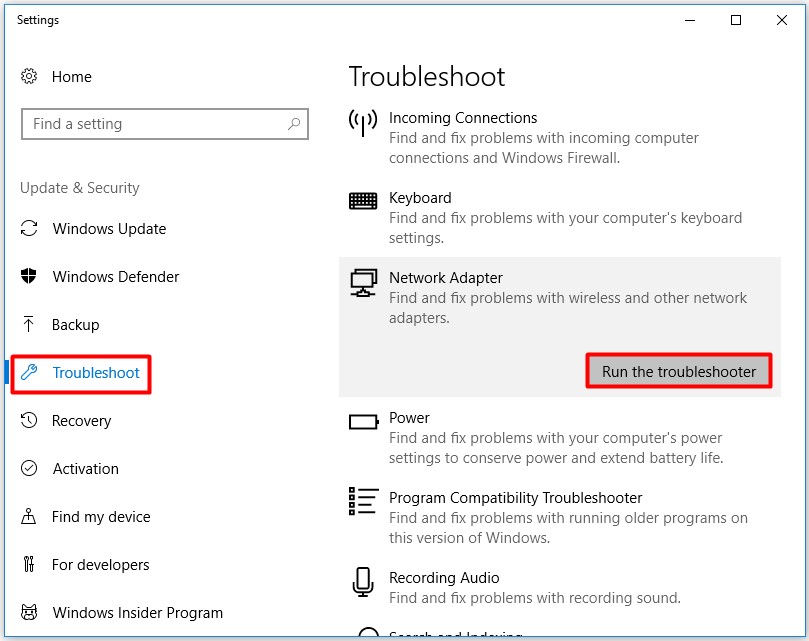Expand Program Compatibility Troubleshooter entry
Viewport: 809px width, 641px height.
coord(515,498)
